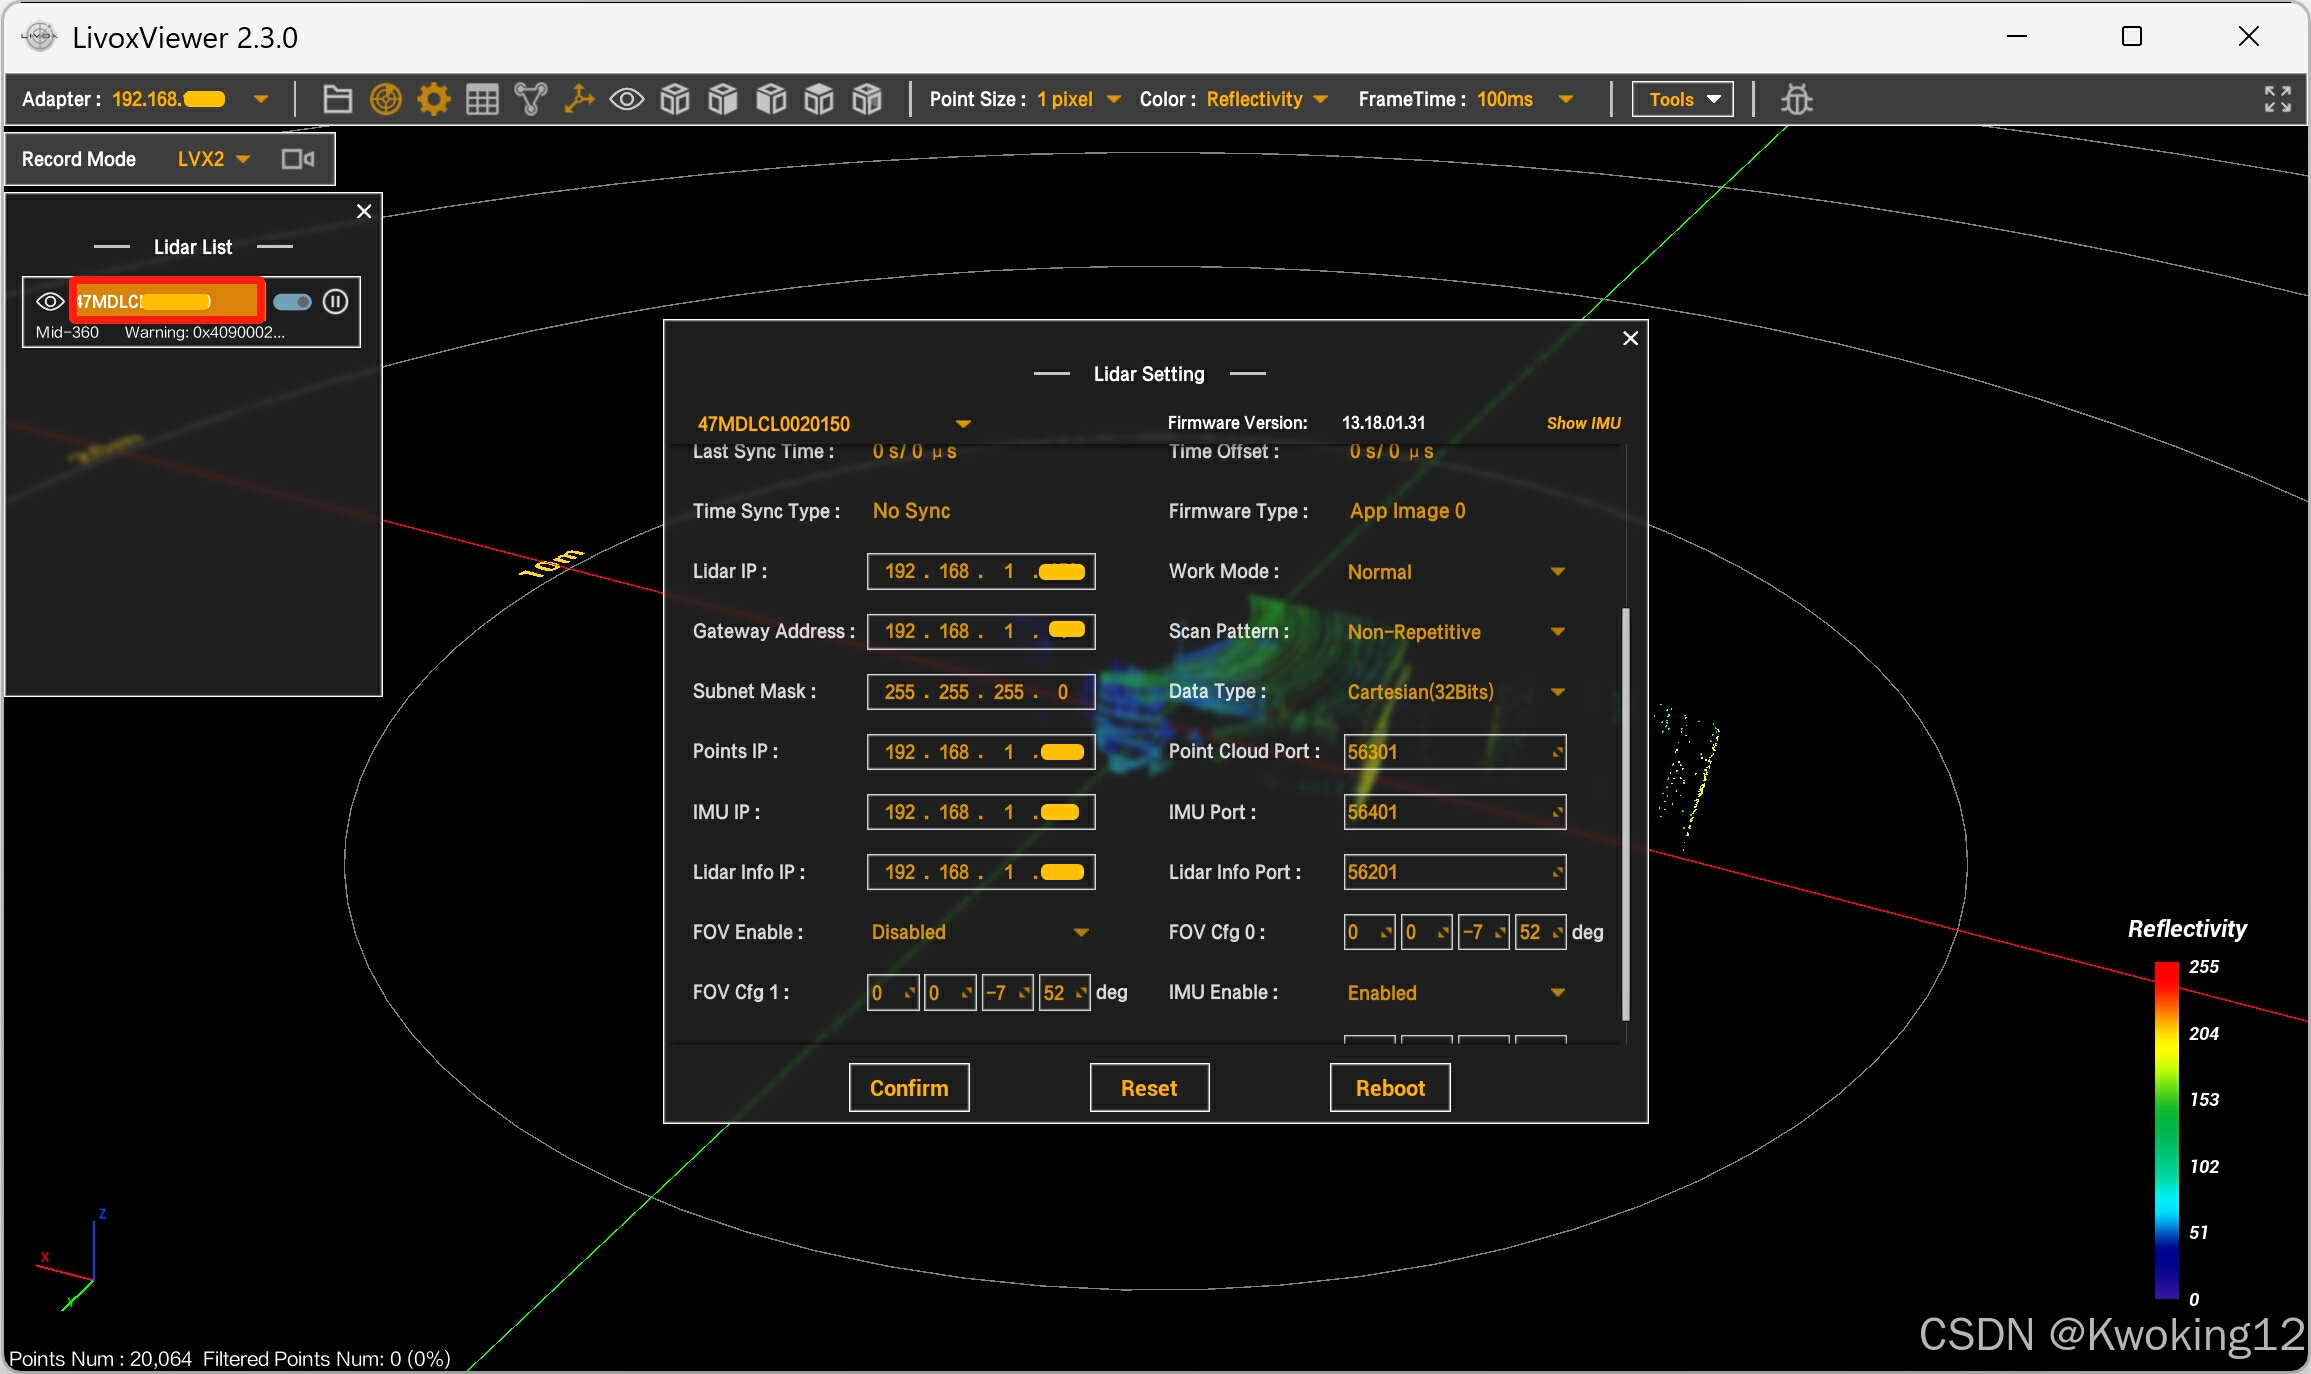
Task: Toggle eye visibility for the Mid-360 lidar
Action: 50,301
